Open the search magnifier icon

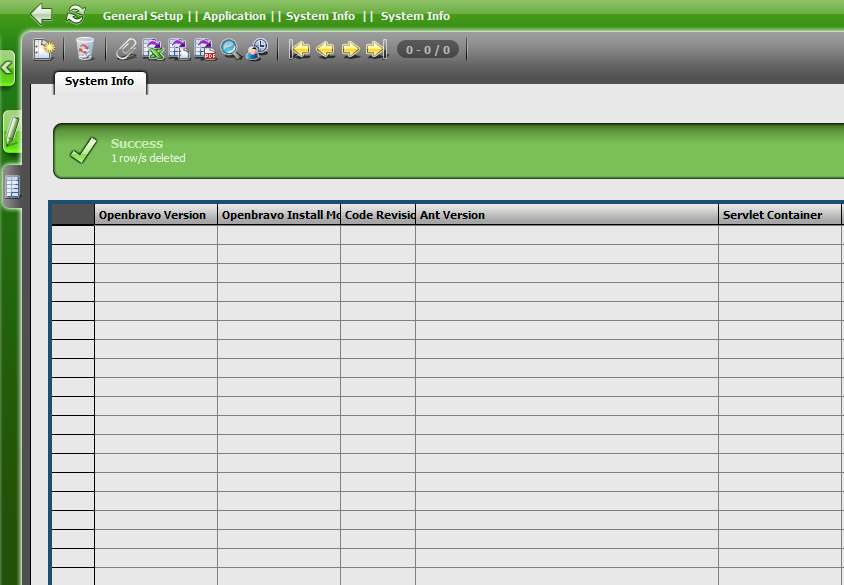pos(231,49)
